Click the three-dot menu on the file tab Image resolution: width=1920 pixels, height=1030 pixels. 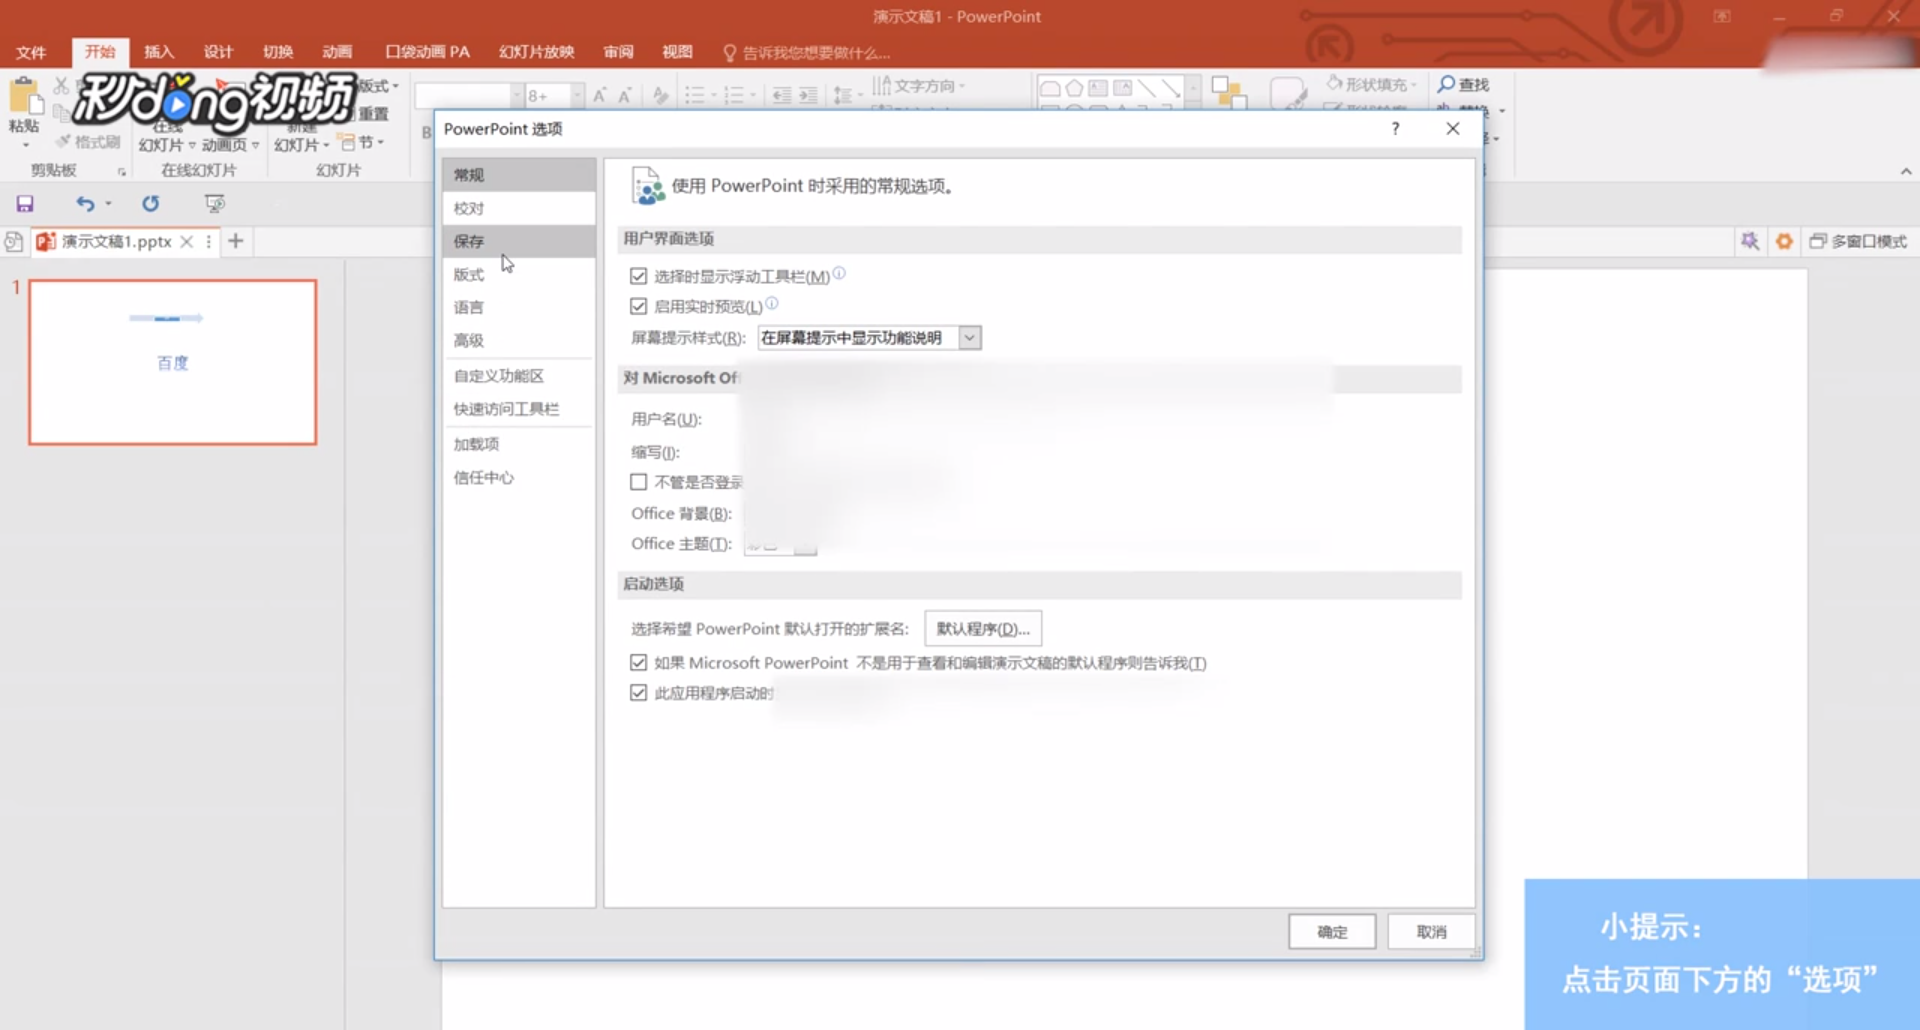pyautogui.click(x=209, y=241)
